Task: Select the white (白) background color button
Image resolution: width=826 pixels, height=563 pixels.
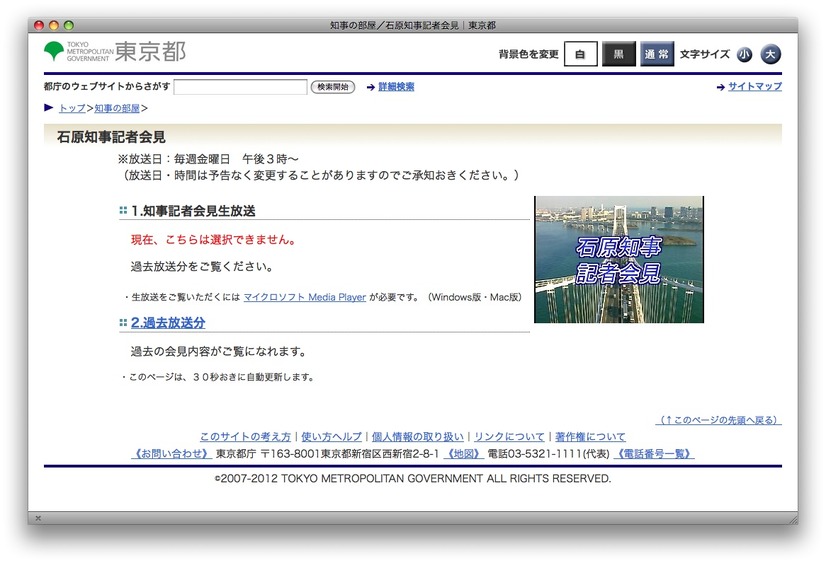Action: pos(581,54)
